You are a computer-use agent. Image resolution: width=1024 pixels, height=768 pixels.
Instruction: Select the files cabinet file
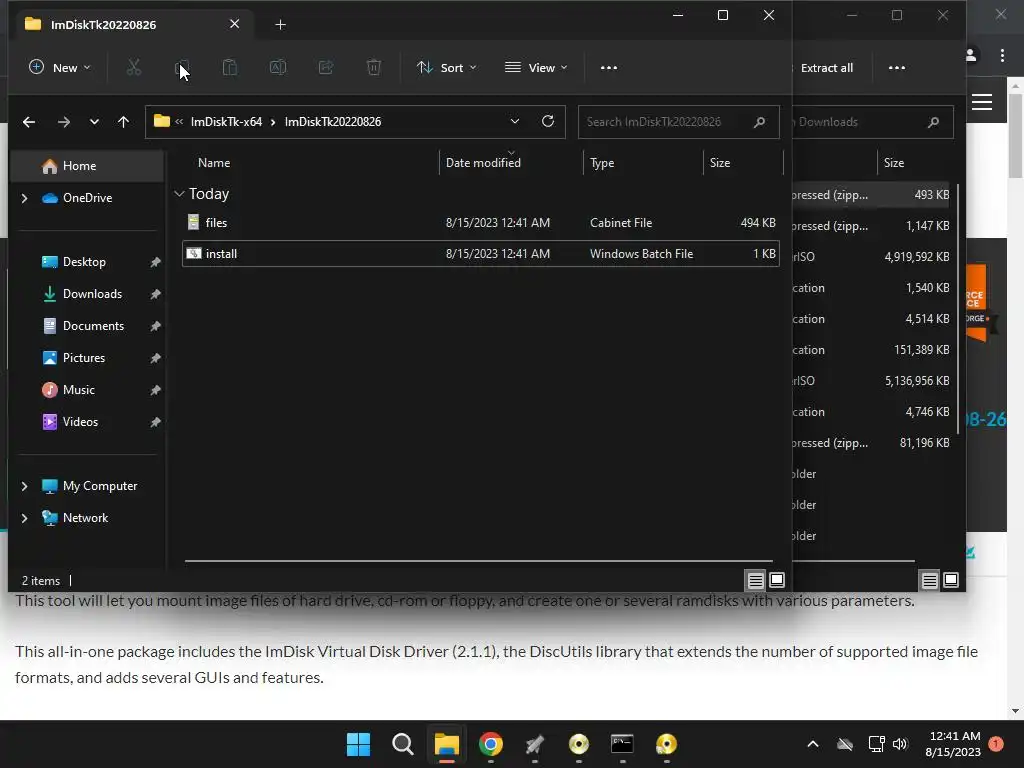(x=481, y=223)
